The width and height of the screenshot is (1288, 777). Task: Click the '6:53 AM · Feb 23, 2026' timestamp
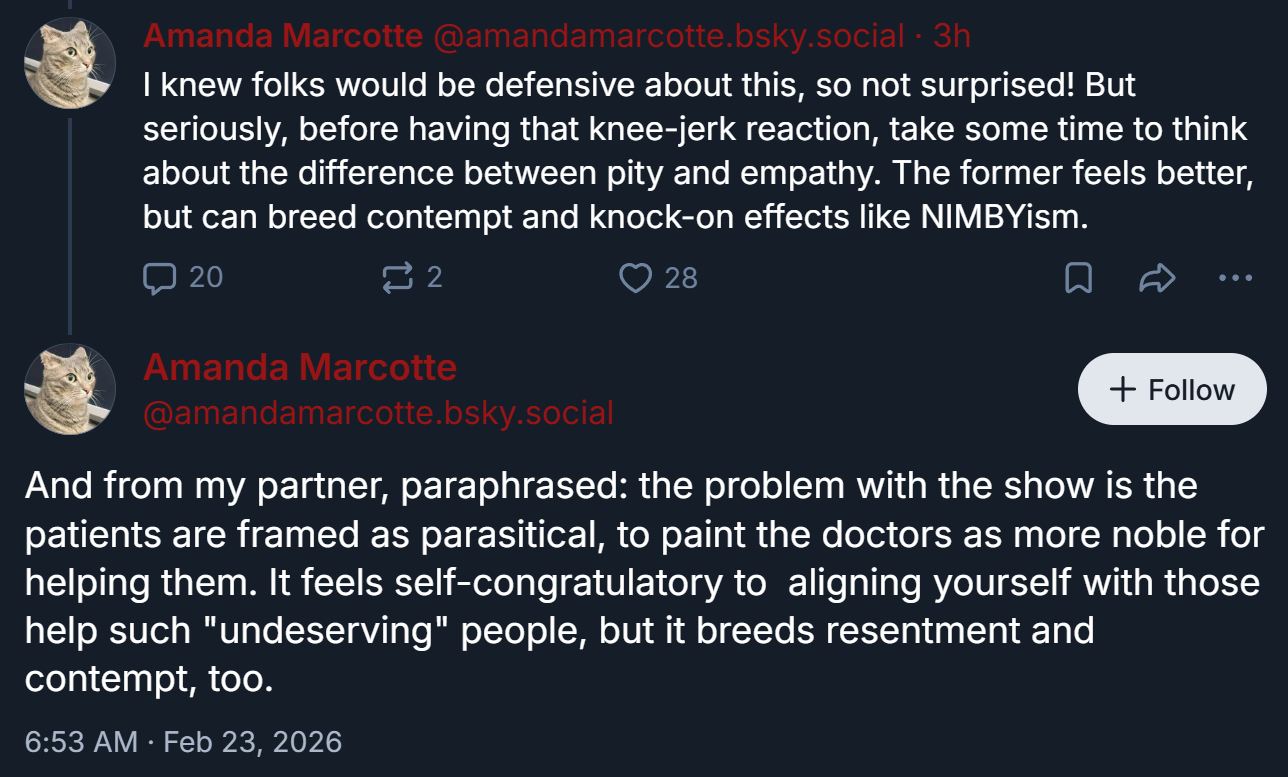point(183,742)
